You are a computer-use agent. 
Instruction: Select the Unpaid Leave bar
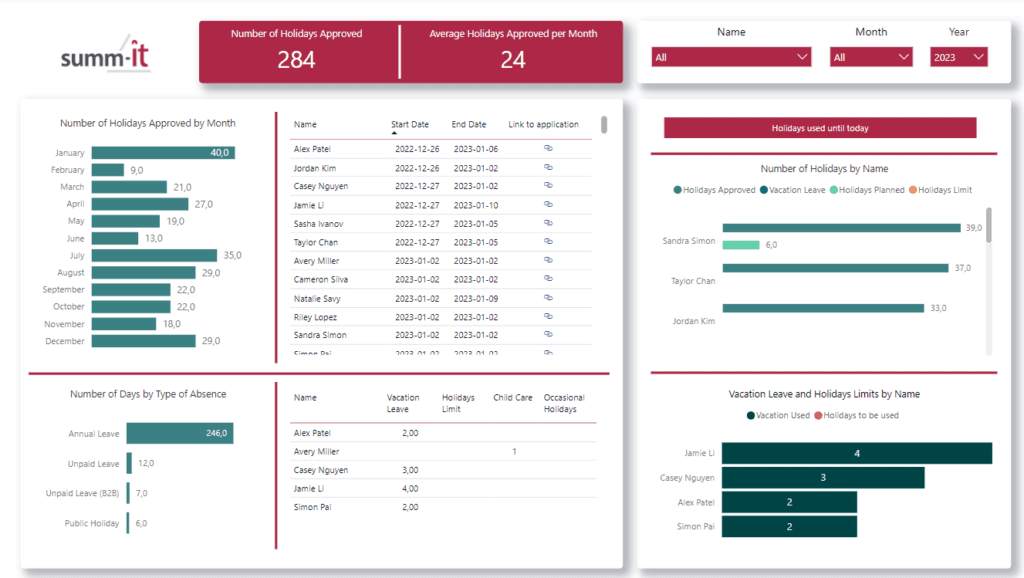(x=129, y=463)
